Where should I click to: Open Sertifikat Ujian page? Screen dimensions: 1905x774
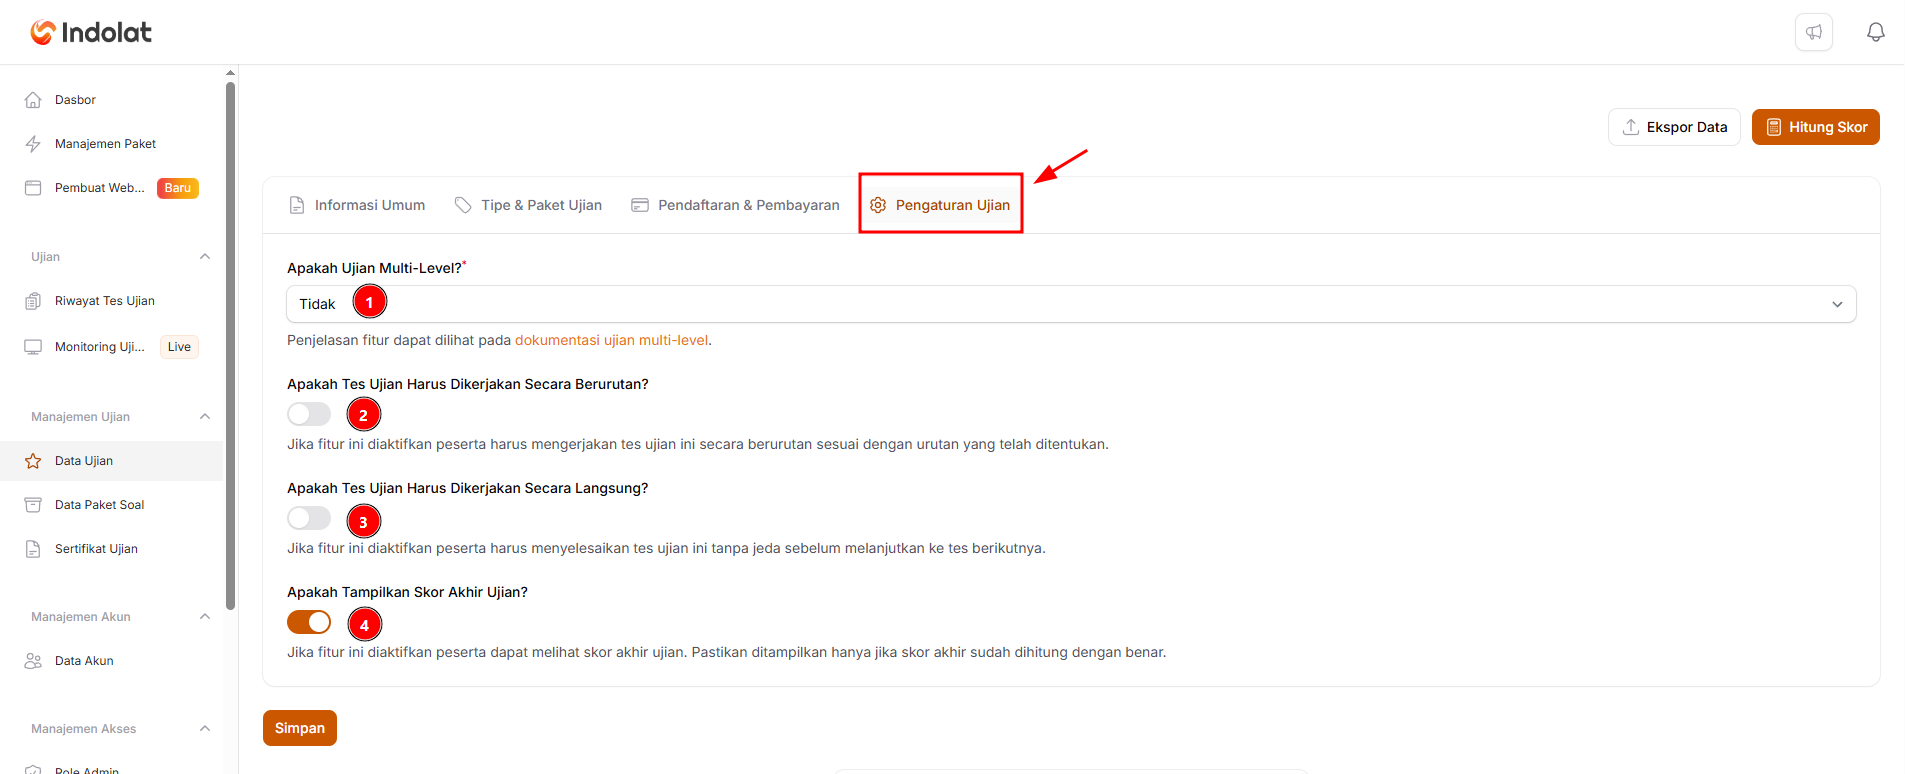[x=112, y=549]
